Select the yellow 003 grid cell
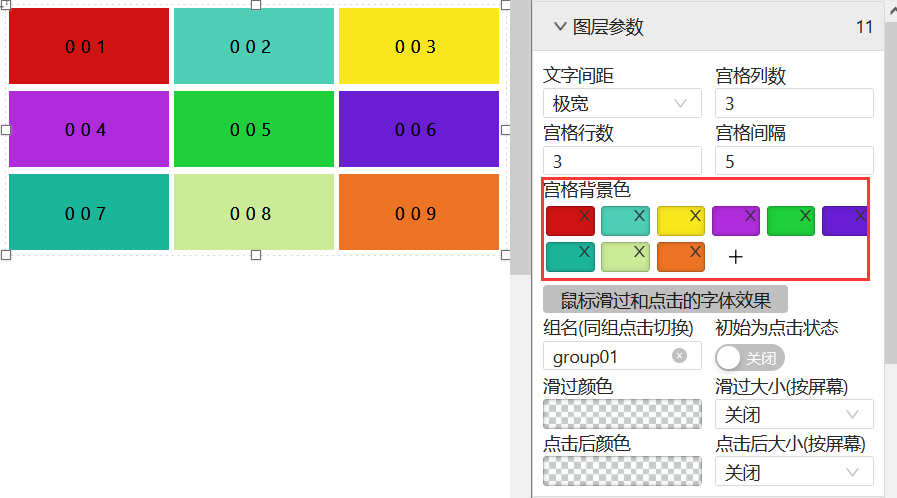This screenshot has height=498, width=897. (x=419, y=46)
